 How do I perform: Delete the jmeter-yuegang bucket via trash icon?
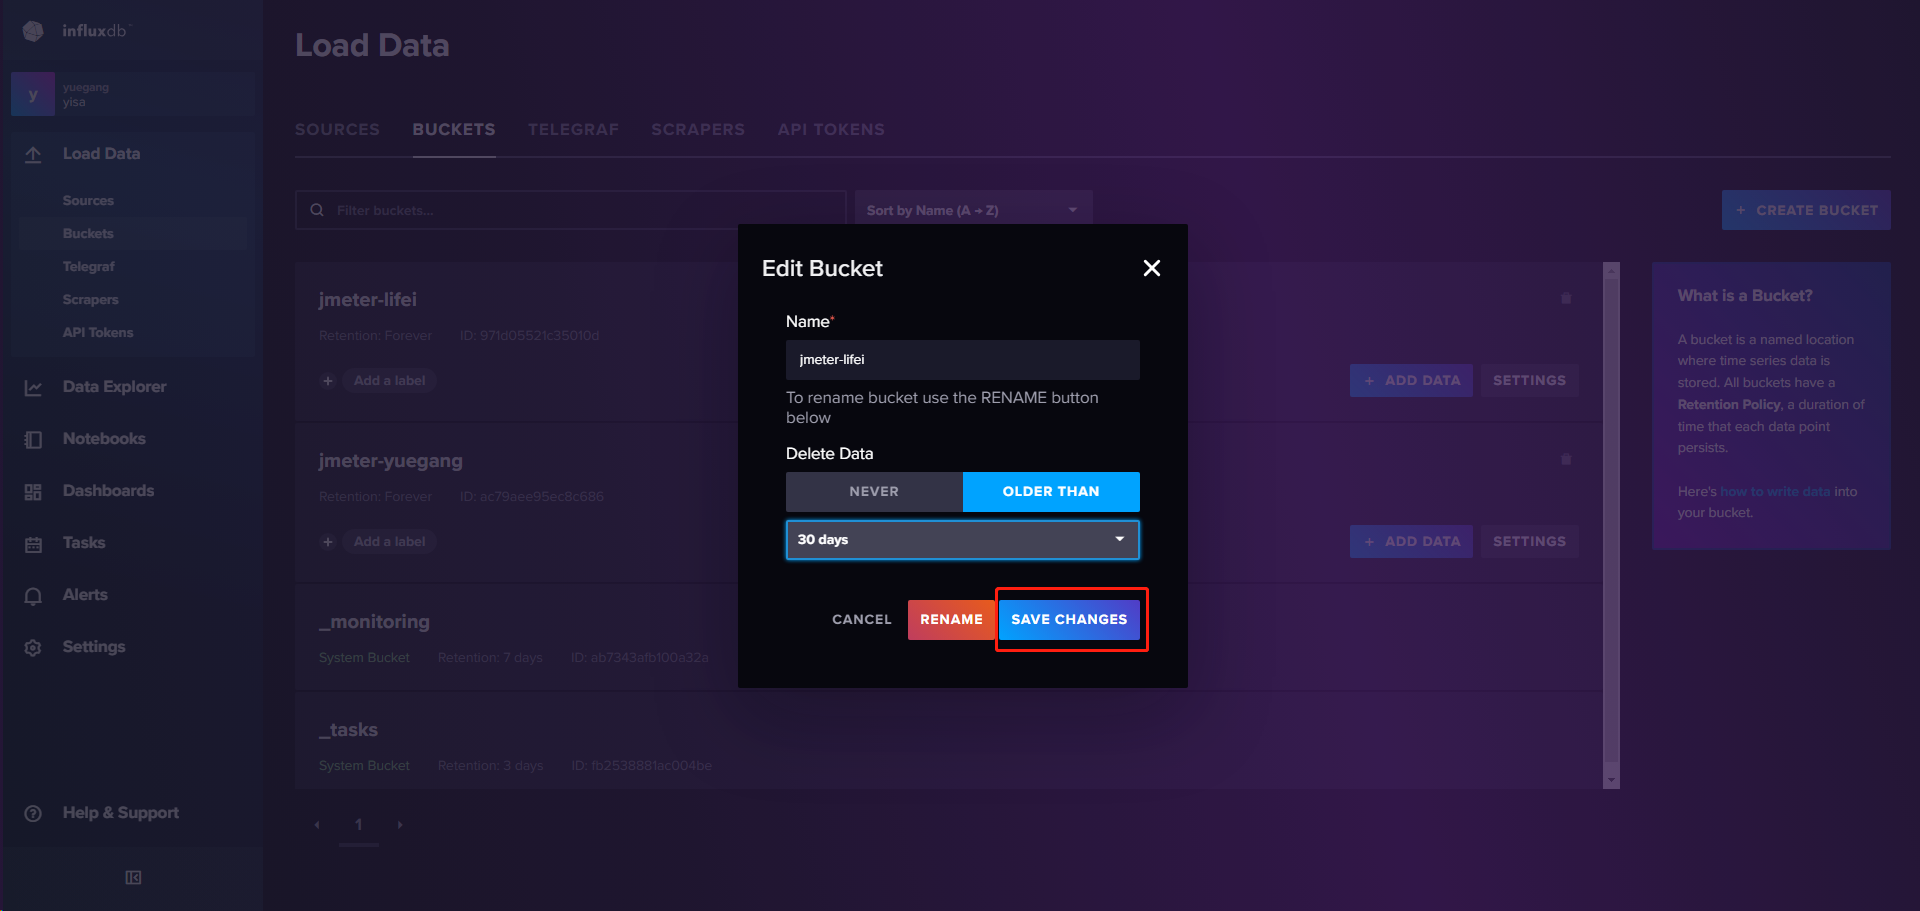tap(1566, 459)
